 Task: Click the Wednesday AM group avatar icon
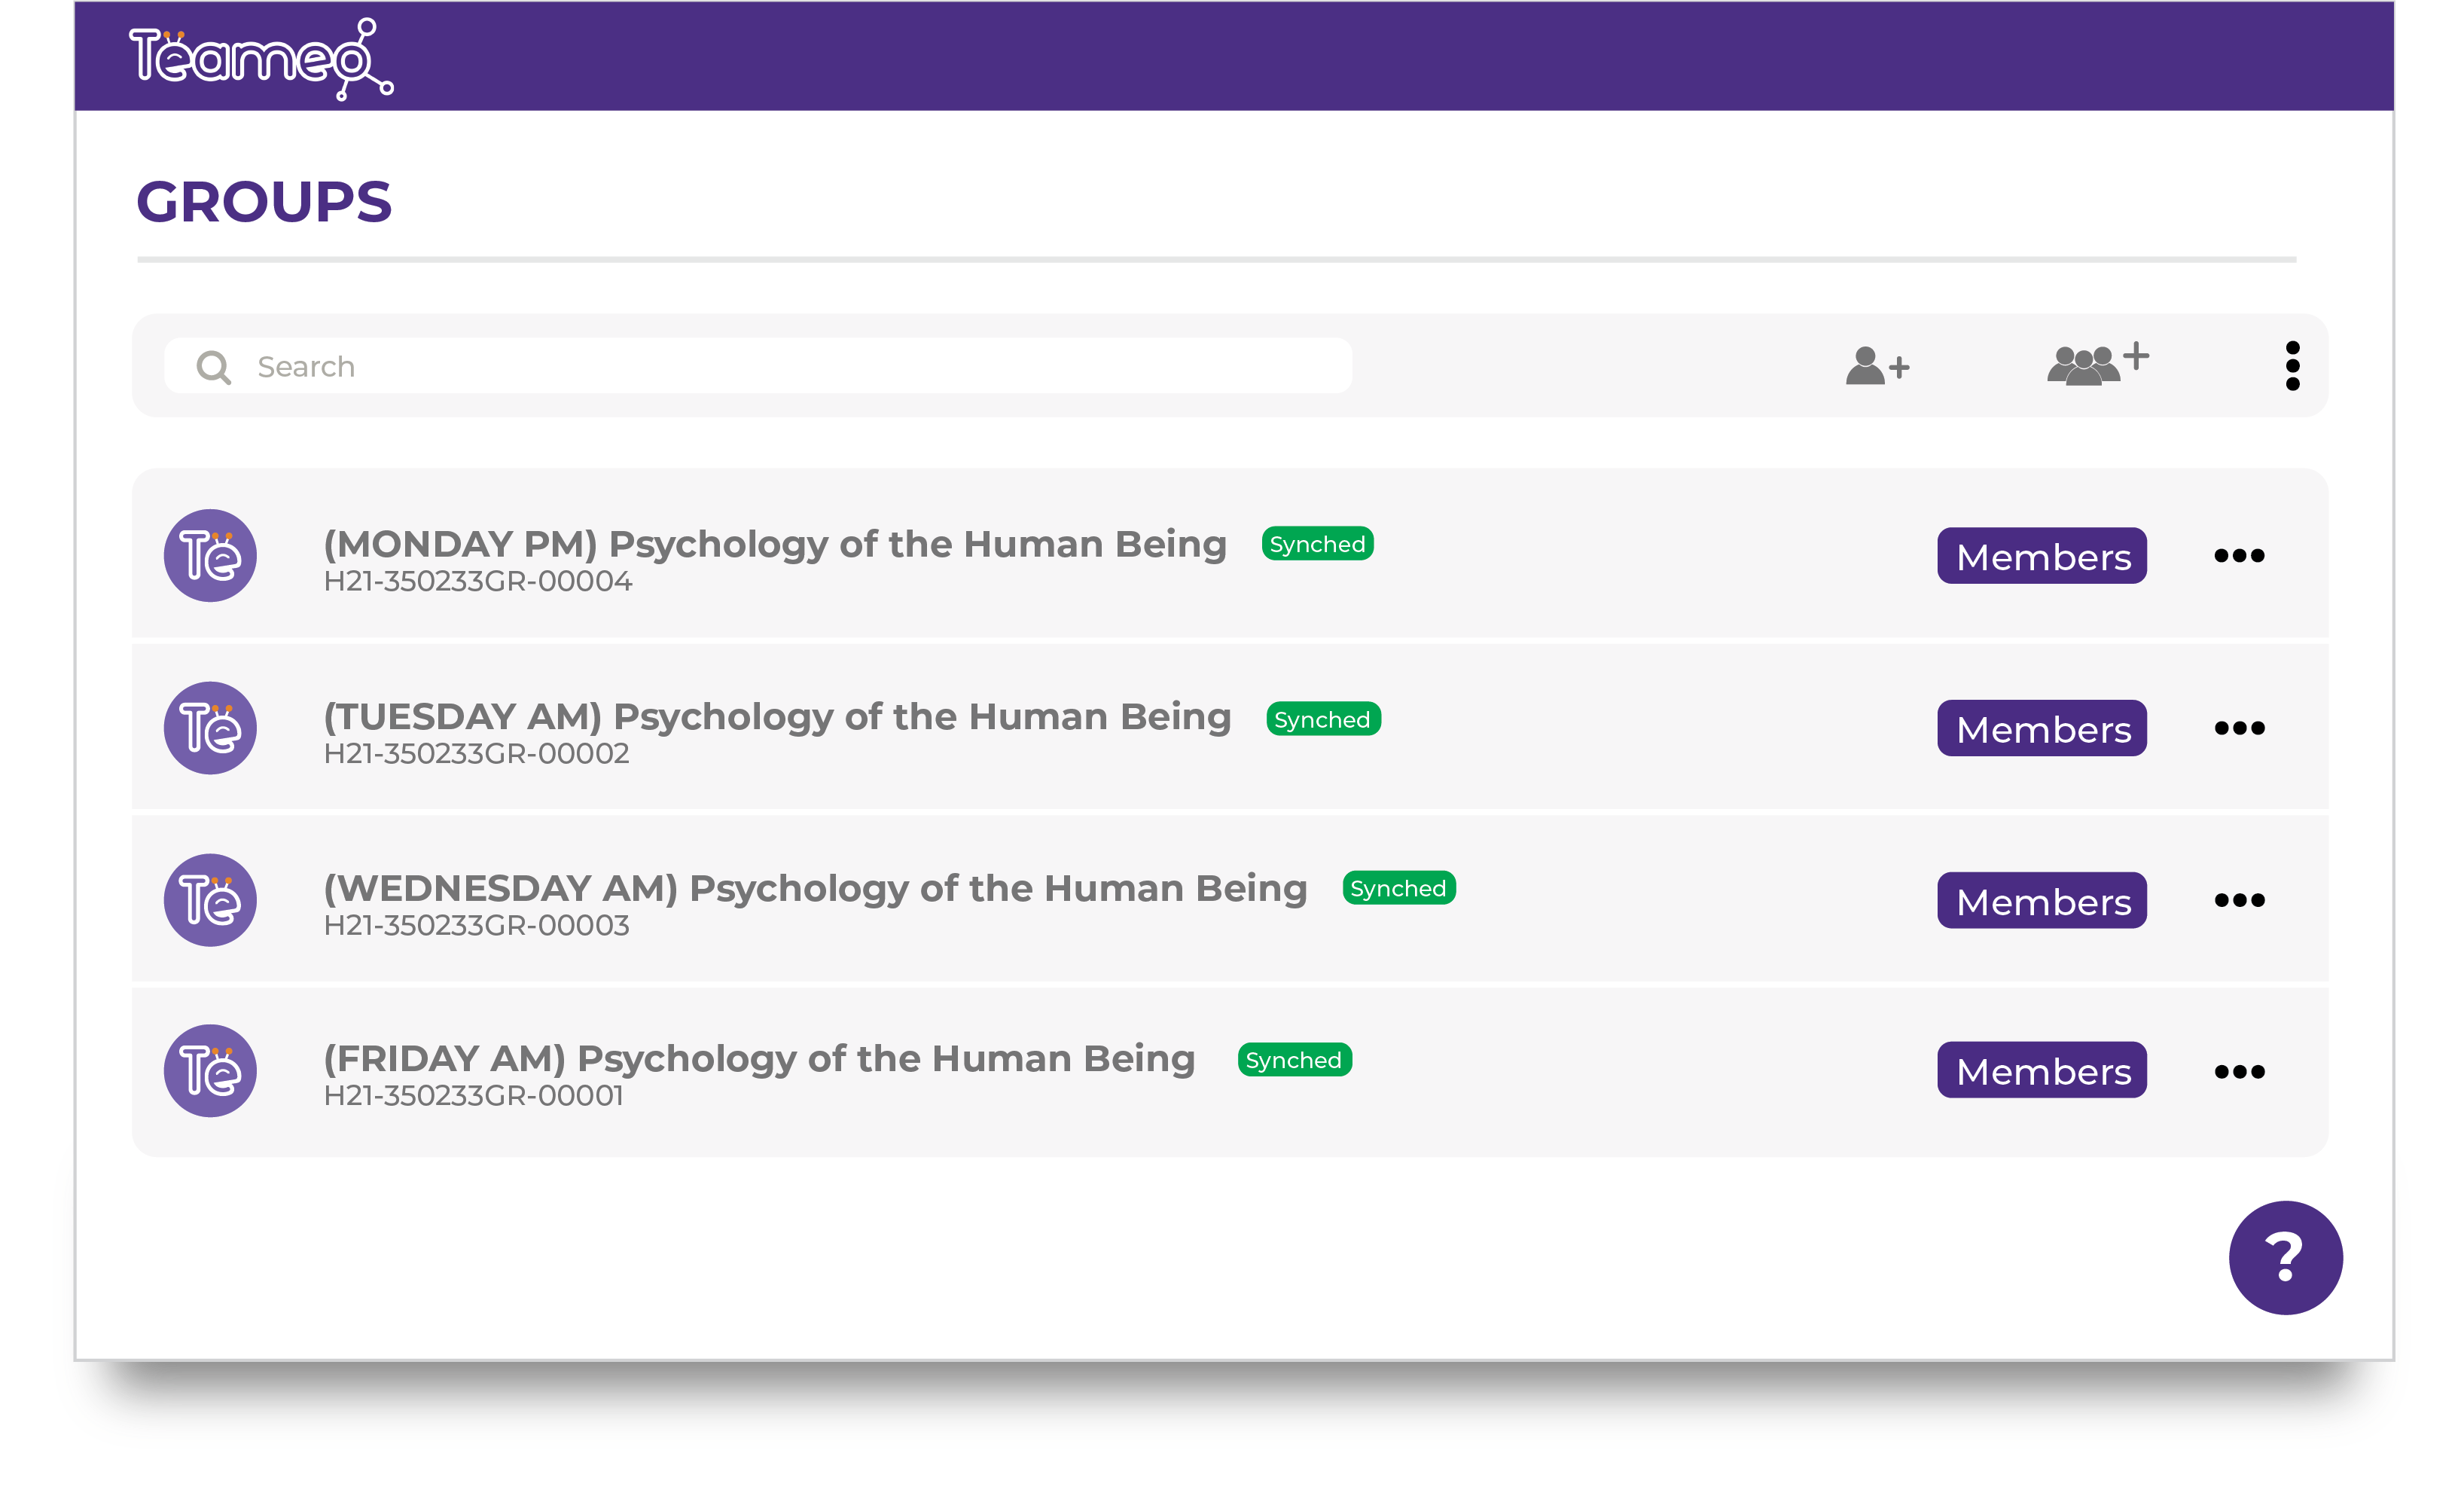[210, 900]
